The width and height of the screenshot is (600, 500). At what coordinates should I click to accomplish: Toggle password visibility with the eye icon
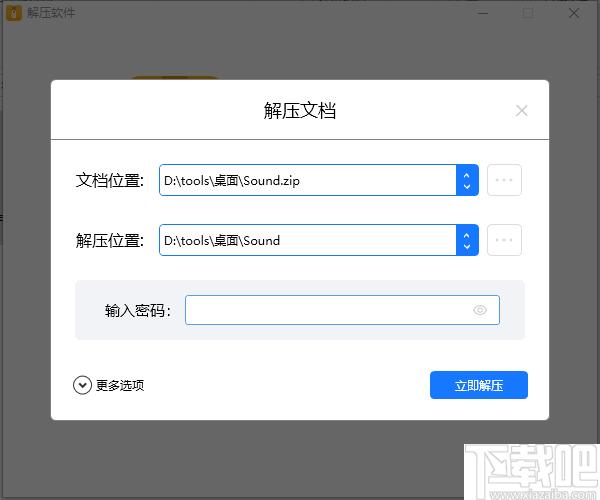[x=480, y=310]
